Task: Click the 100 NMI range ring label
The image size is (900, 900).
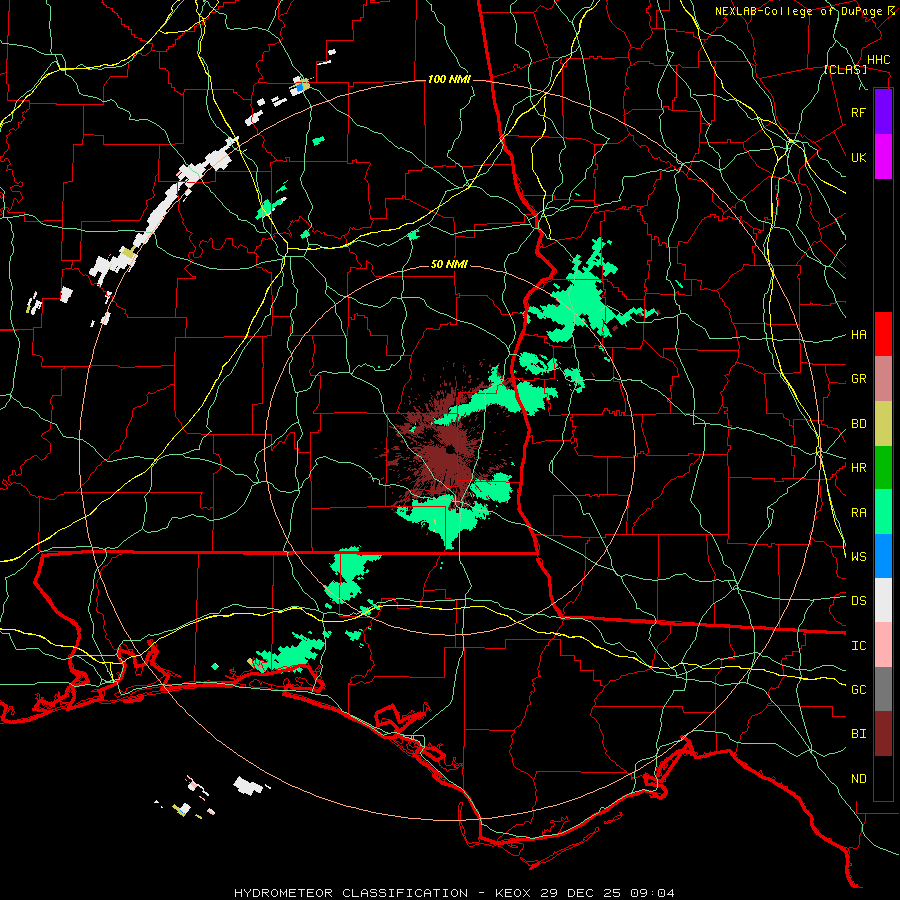Action: pyautogui.click(x=449, y=79)
